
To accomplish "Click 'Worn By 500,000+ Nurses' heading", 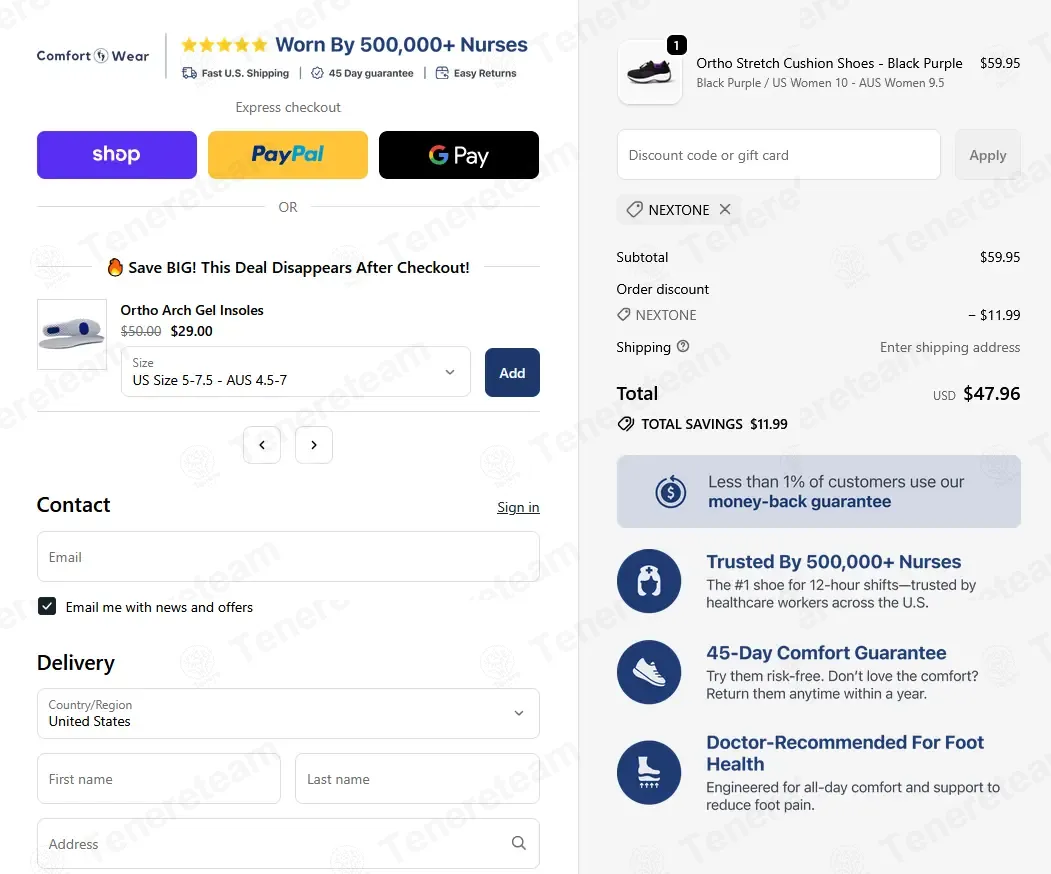I will [x=401, y=45].
